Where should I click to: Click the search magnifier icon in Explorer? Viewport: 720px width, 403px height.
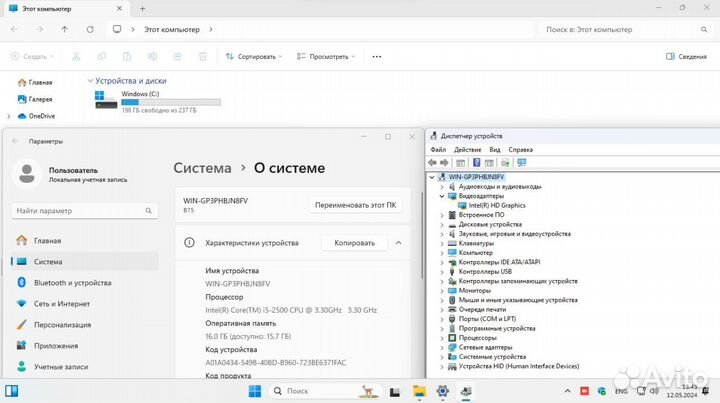click(x=704, y=29)
